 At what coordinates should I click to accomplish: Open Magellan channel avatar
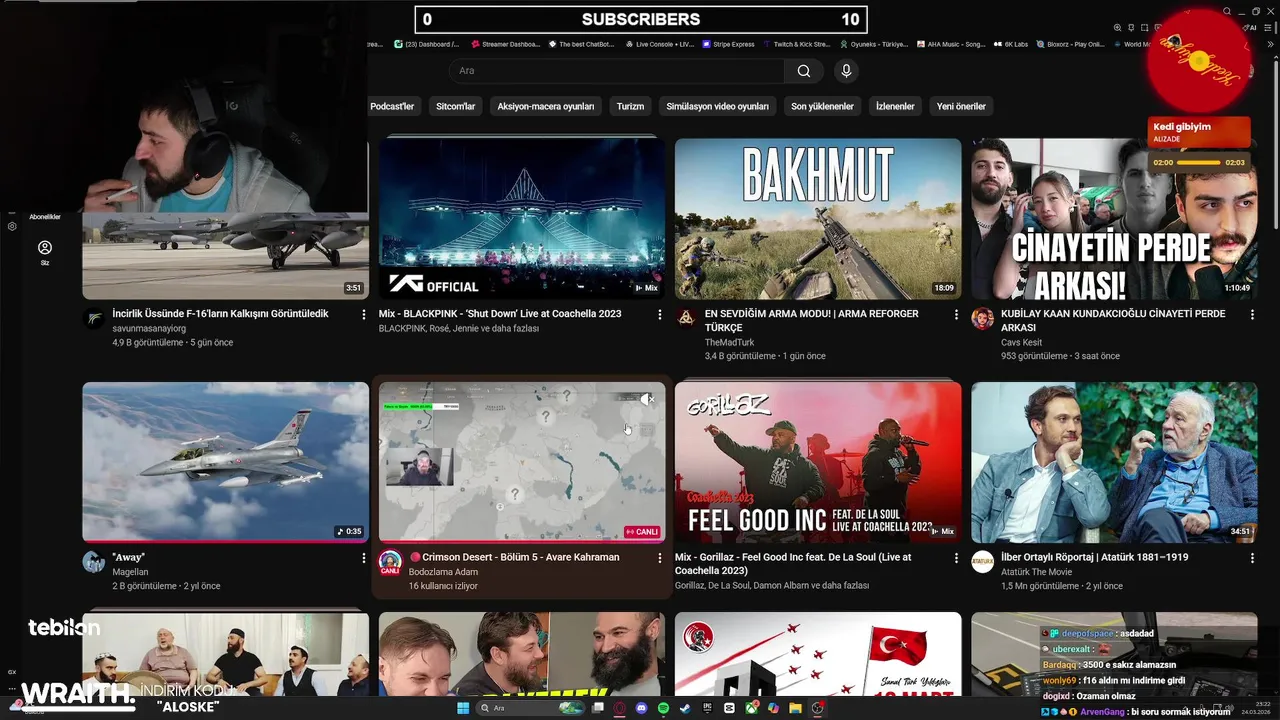(x=94, y=562)
